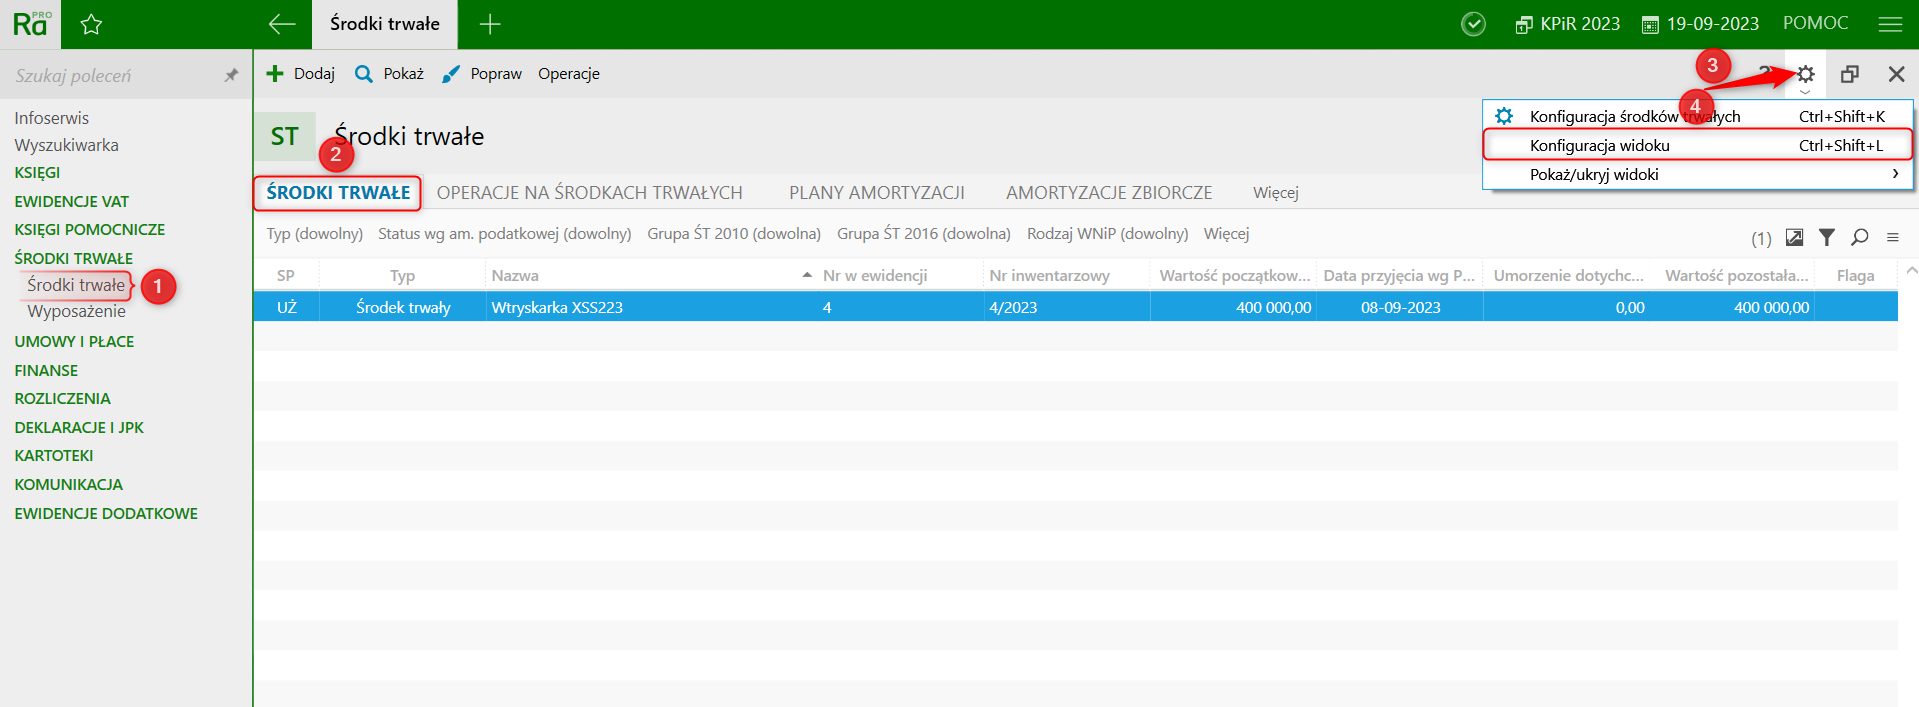Collapse ŚRODKI TRWAŁE sidebar section
Viewport: 1919px width, 707px height.
click(73, 258)
